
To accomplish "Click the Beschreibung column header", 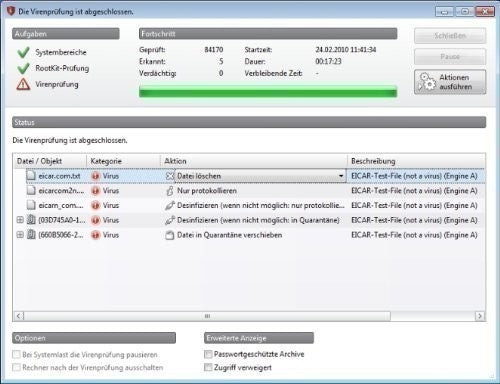I will click(416, 161).
